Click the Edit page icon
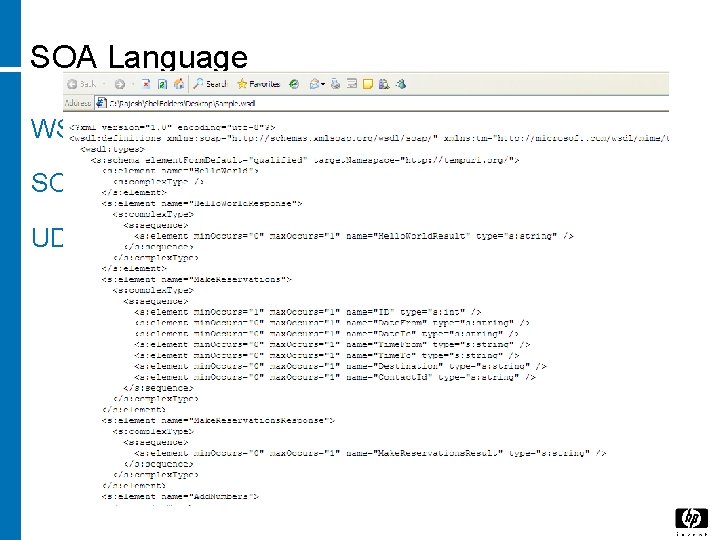Image resolution: width=720 pixels, height=540 pixels. 352,84
